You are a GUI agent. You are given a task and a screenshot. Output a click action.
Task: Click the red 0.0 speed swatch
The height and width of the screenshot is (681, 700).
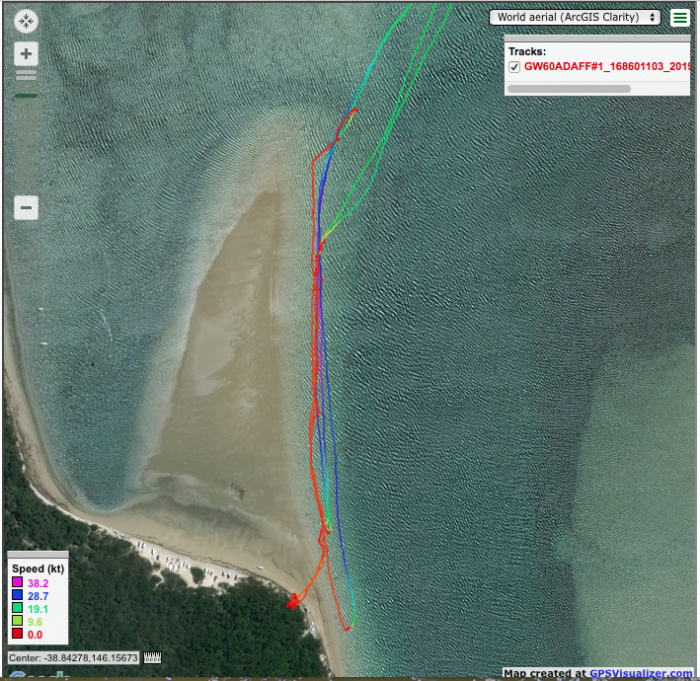pyautogui.click(x=17, y=634)
